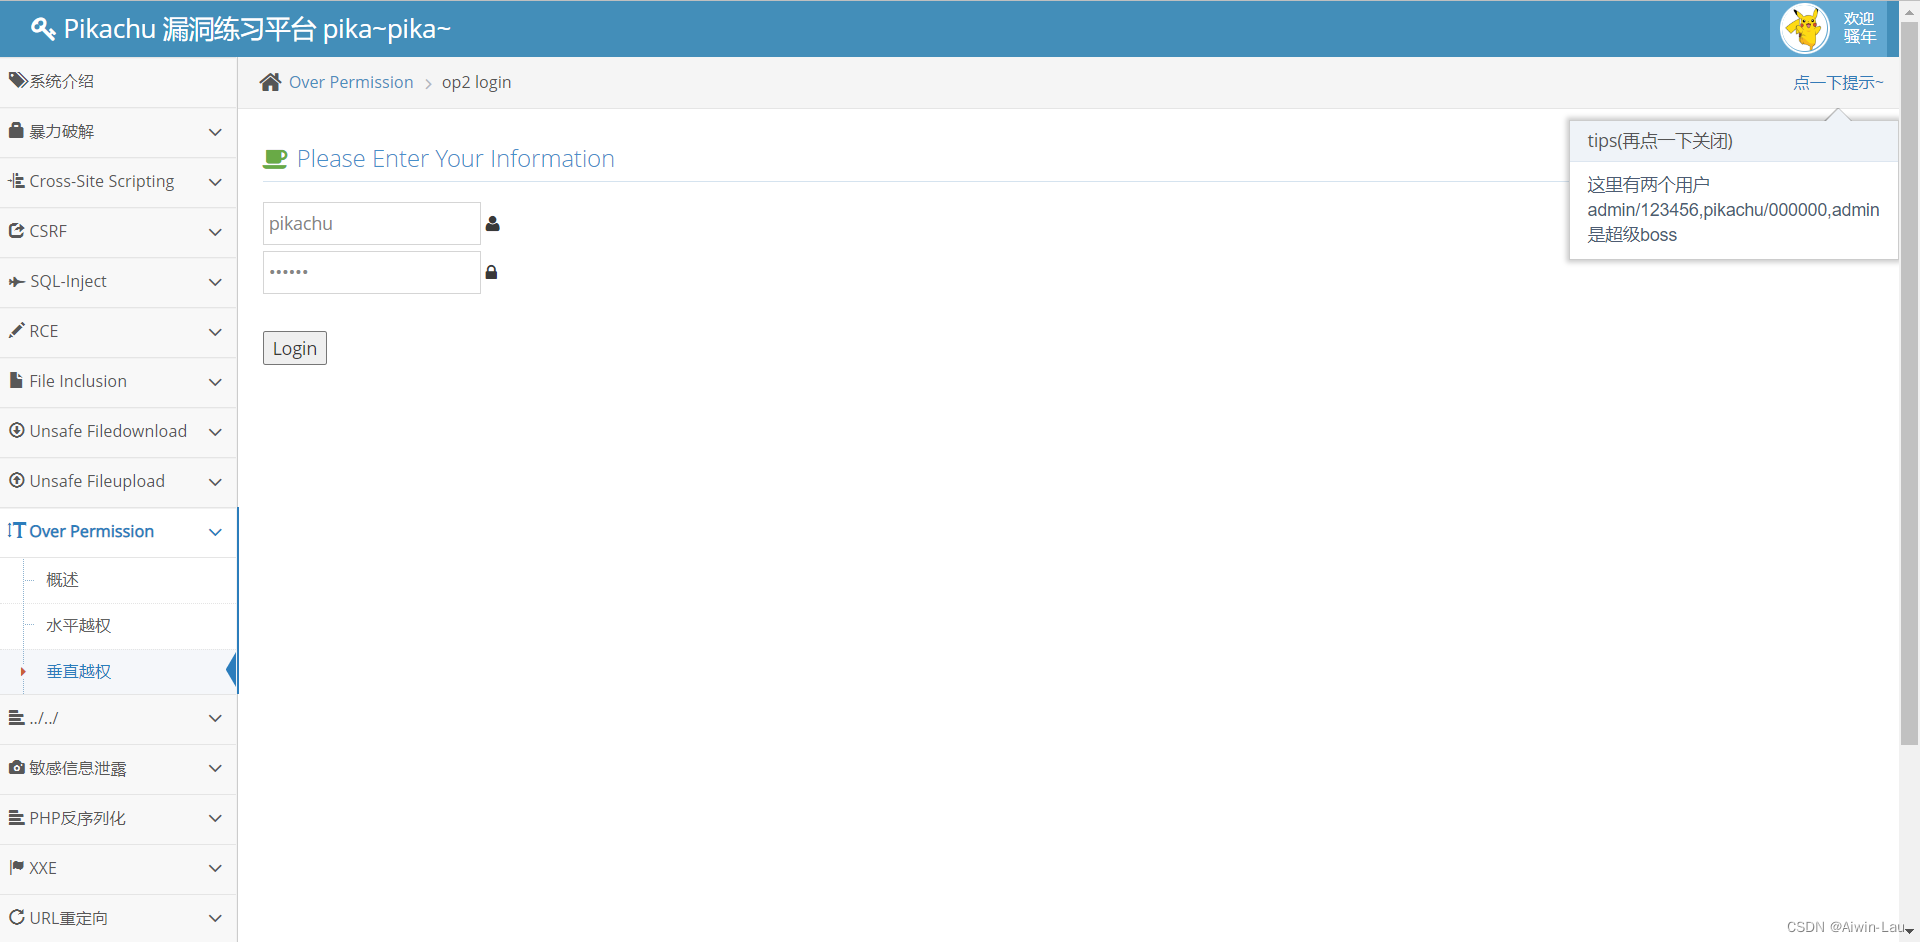Click the admin/123456 credentials tip text

(1733, 210)
